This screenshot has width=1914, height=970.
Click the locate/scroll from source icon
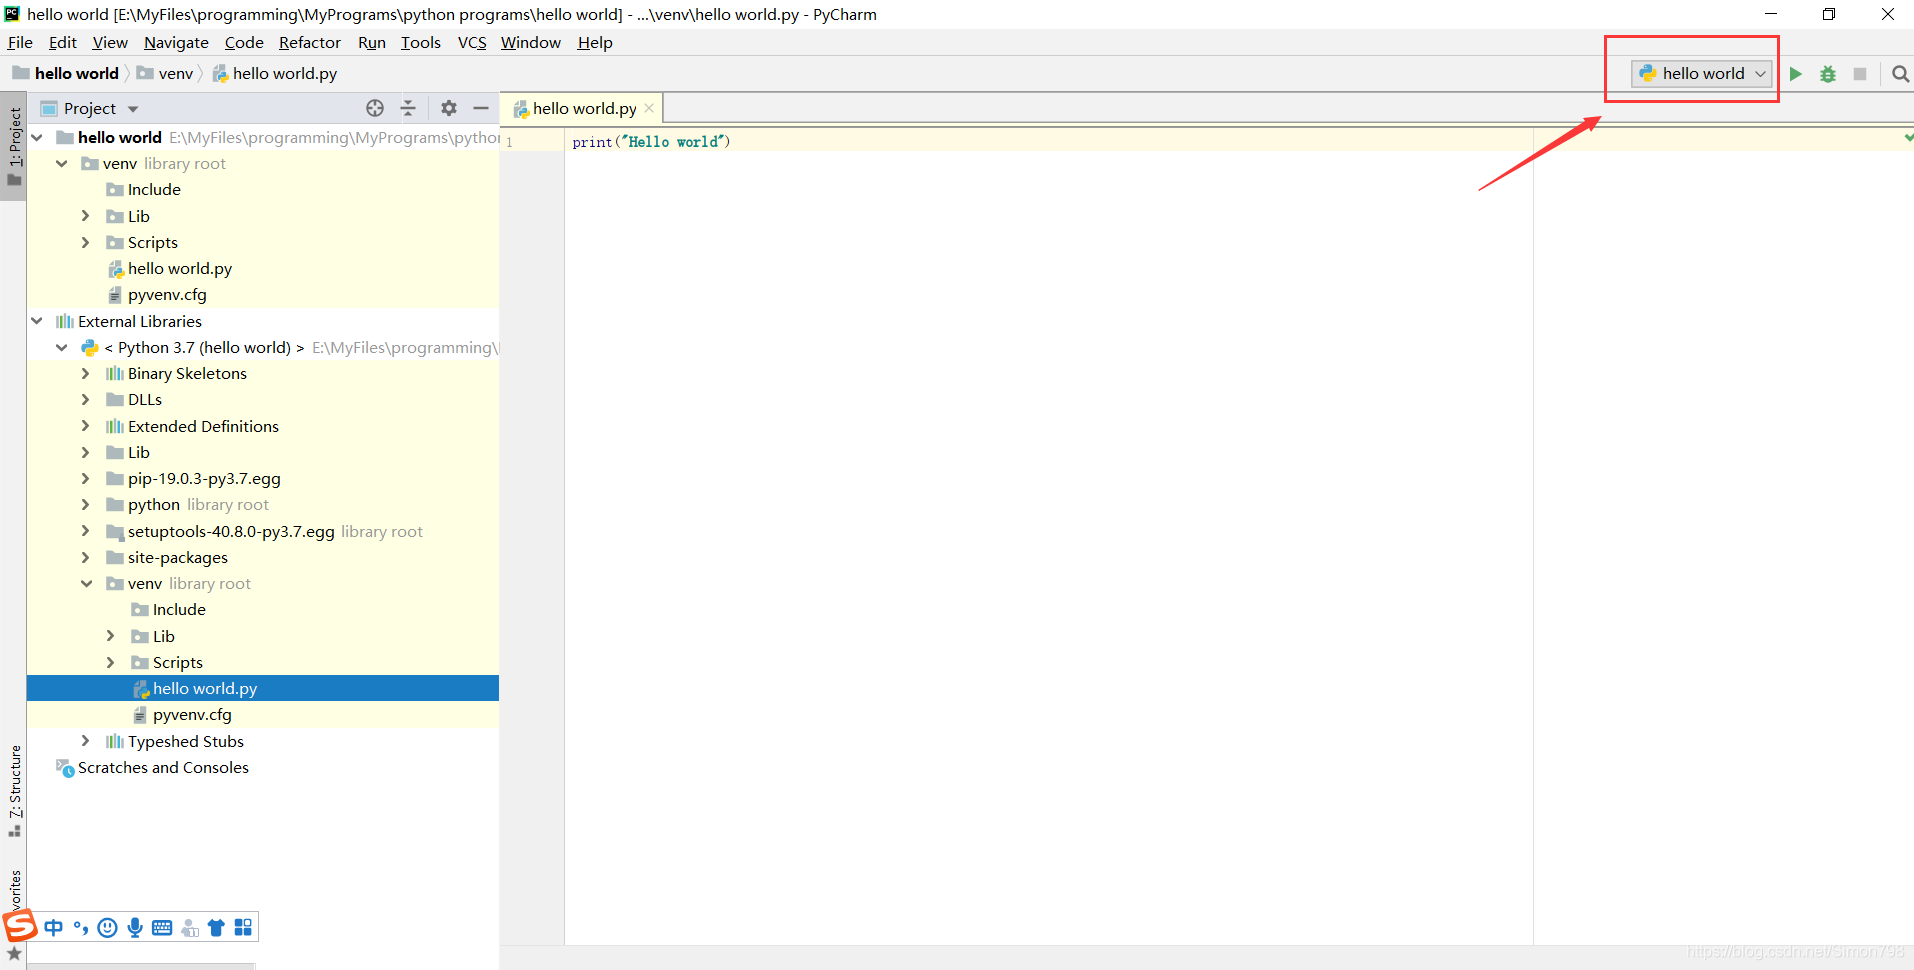[375, 108]
